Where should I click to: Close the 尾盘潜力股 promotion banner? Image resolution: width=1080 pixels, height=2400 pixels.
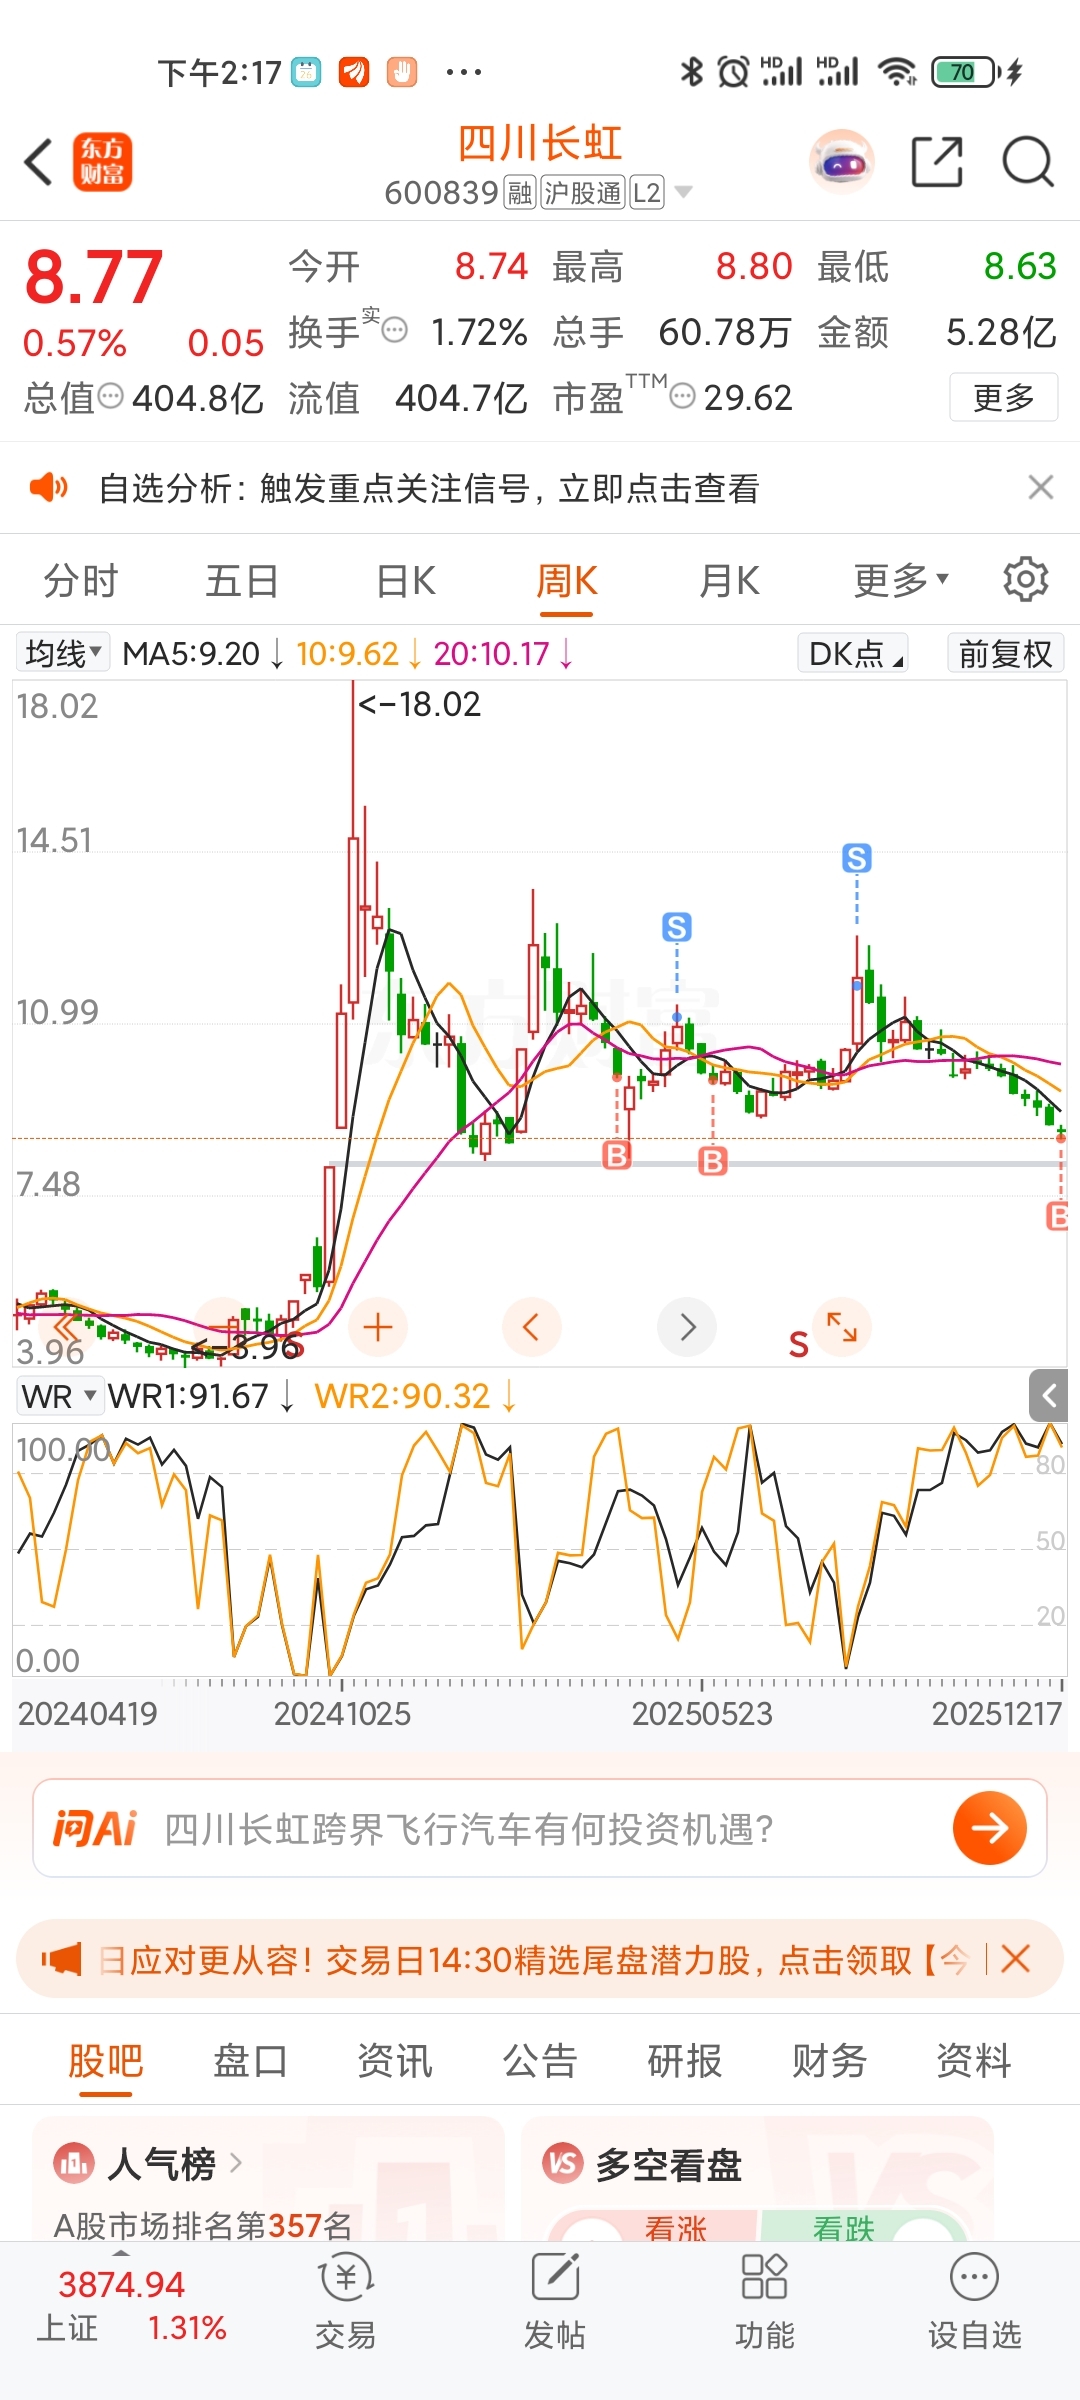pos(1015,1958)
